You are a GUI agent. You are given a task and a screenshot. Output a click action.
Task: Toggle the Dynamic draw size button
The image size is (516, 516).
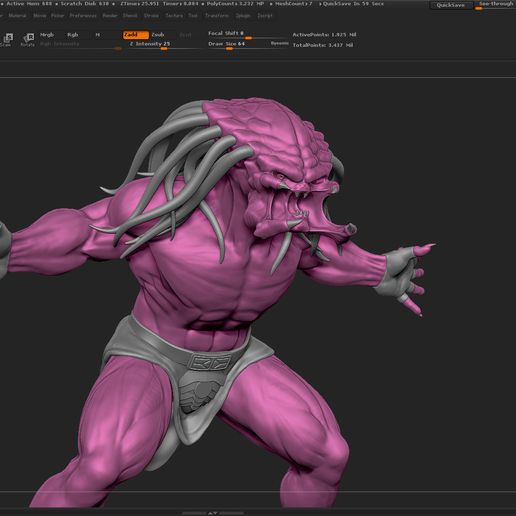pos(279,44)
